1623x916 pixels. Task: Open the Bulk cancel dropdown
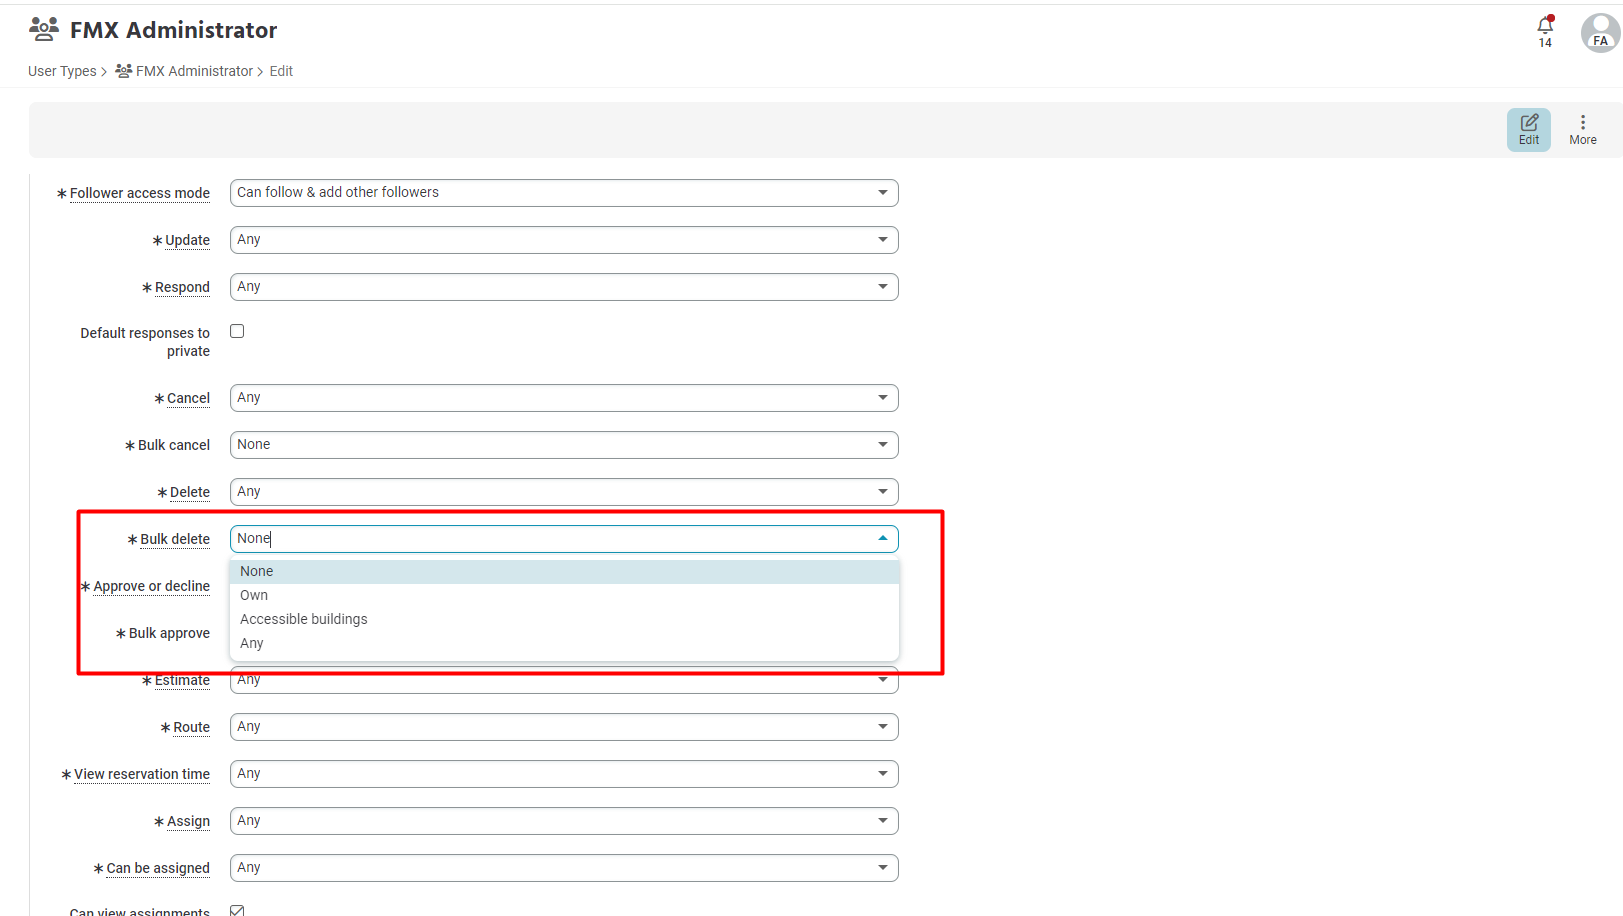tap(564, 445)
